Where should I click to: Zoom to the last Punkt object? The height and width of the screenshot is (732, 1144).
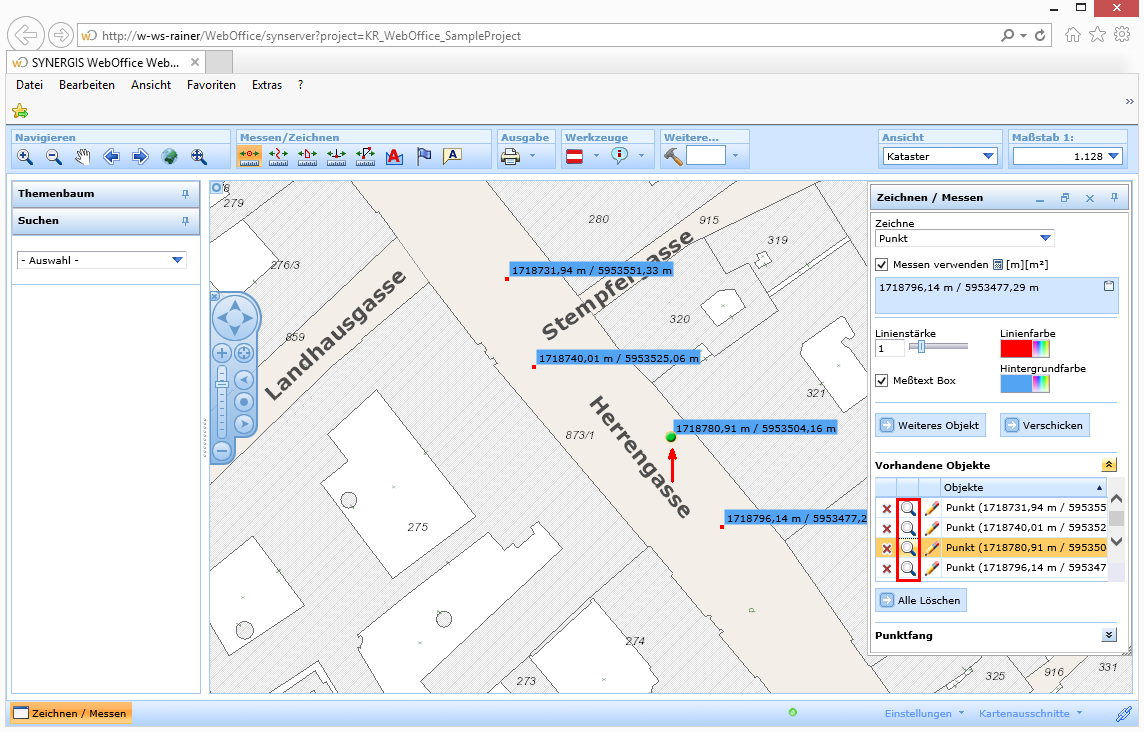908,568
